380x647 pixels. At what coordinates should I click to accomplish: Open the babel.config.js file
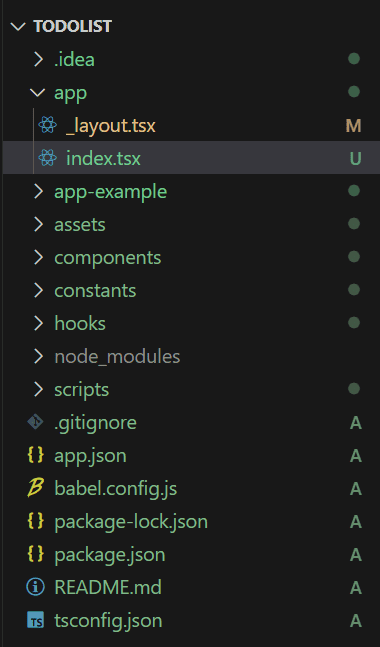coord(116,489)
